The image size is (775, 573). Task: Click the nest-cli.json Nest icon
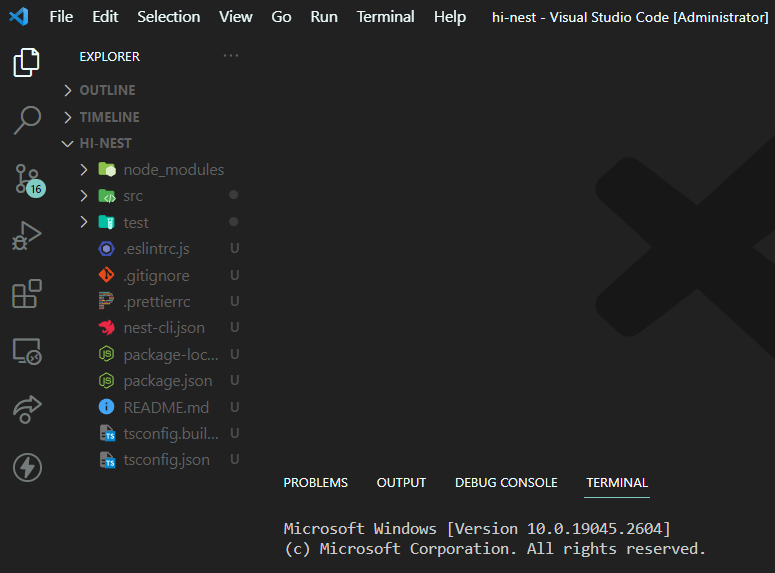pyautogui.click(x=106, y=327)
